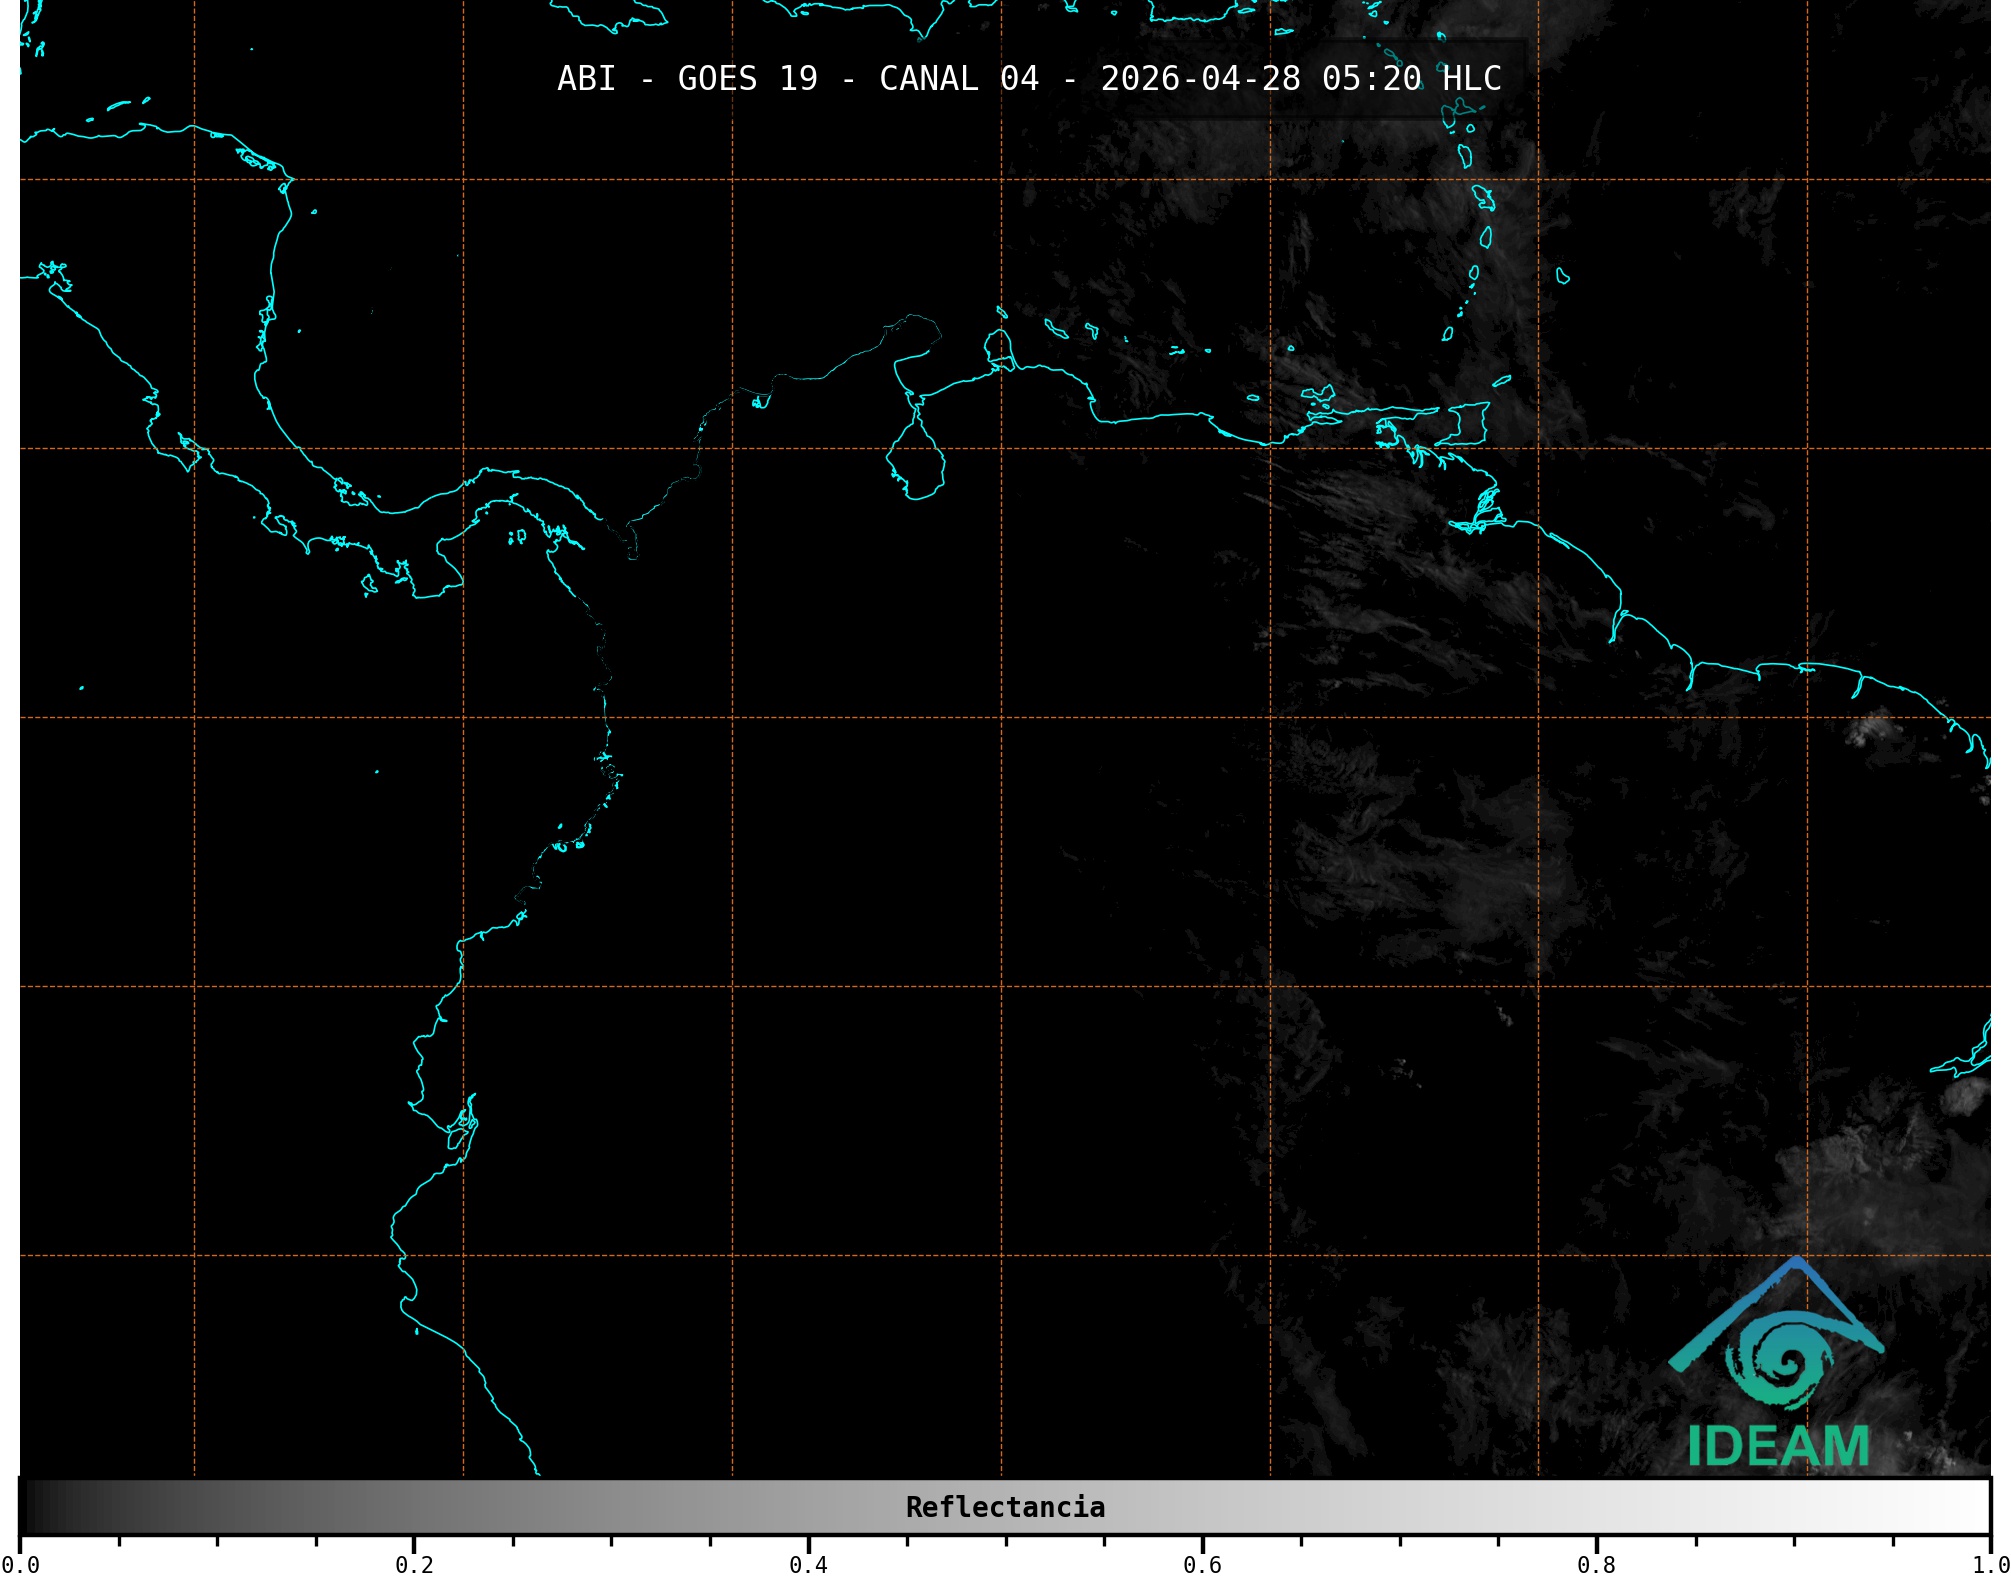2011x1577 pixels.
Task: Click the 0.8 tick label on the colorbar
Action: [x=1596, y=1565]
